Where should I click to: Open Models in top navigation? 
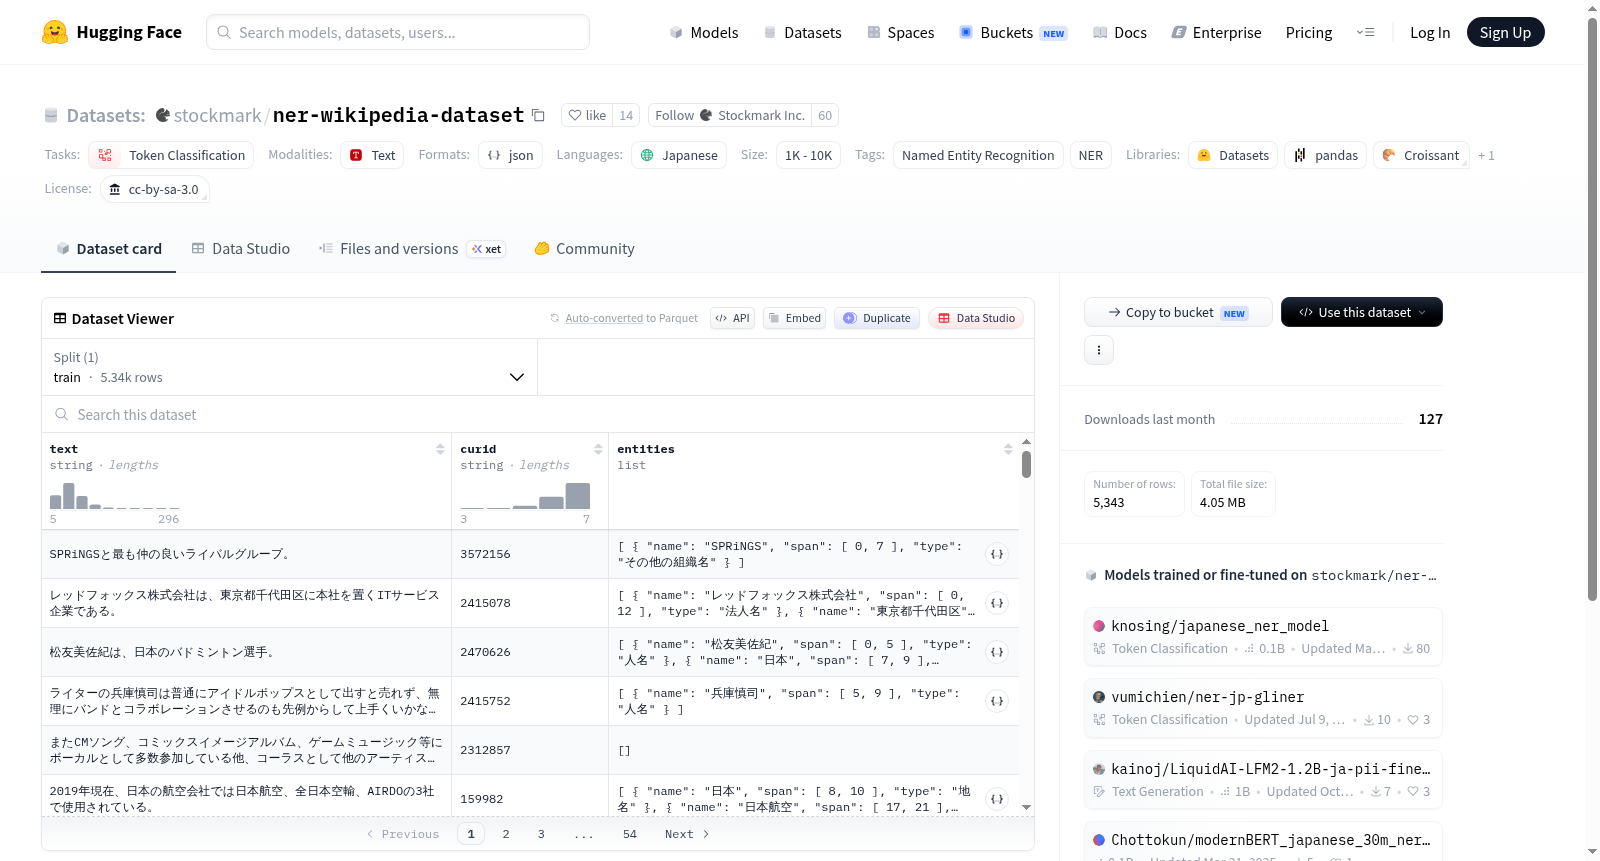pos(704,32)
